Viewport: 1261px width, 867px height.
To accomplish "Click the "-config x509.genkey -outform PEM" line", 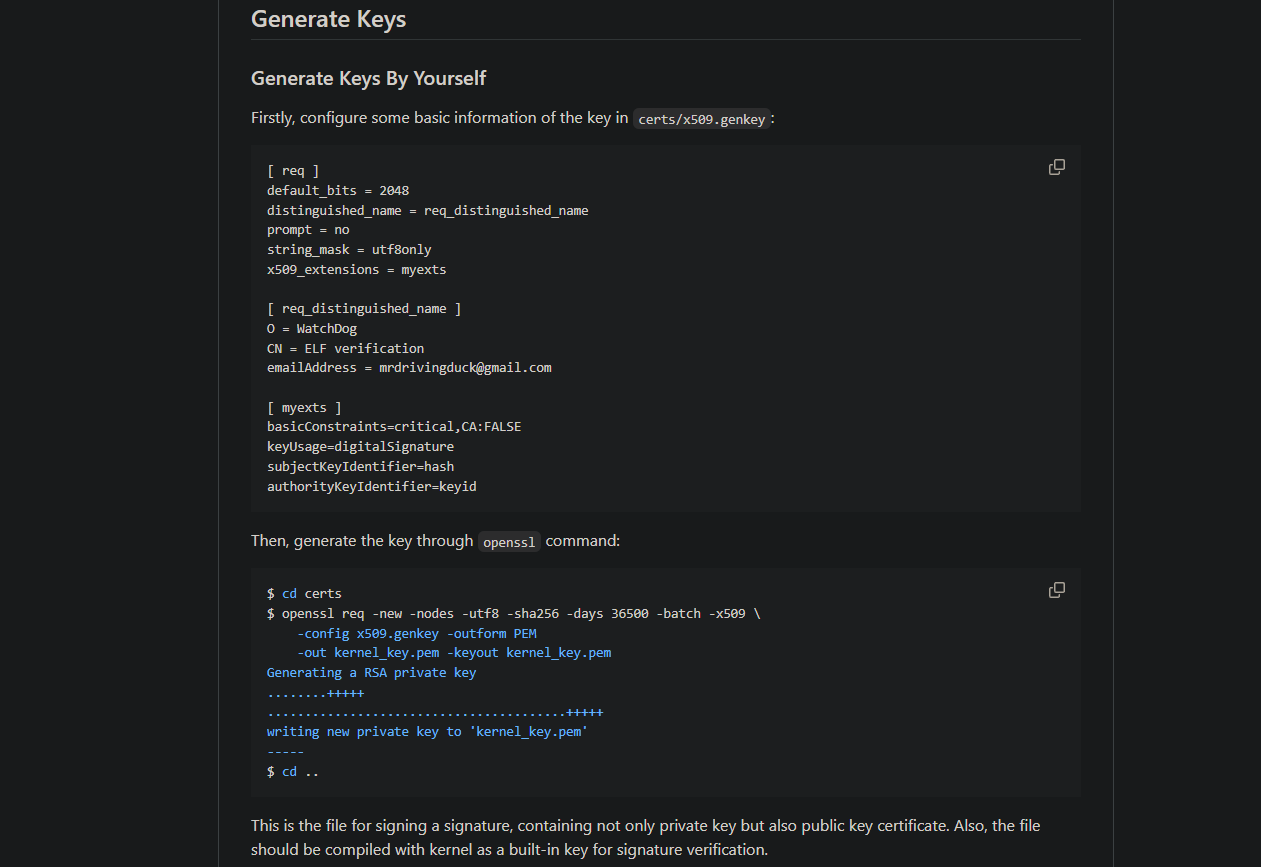I will pos(417,634).
